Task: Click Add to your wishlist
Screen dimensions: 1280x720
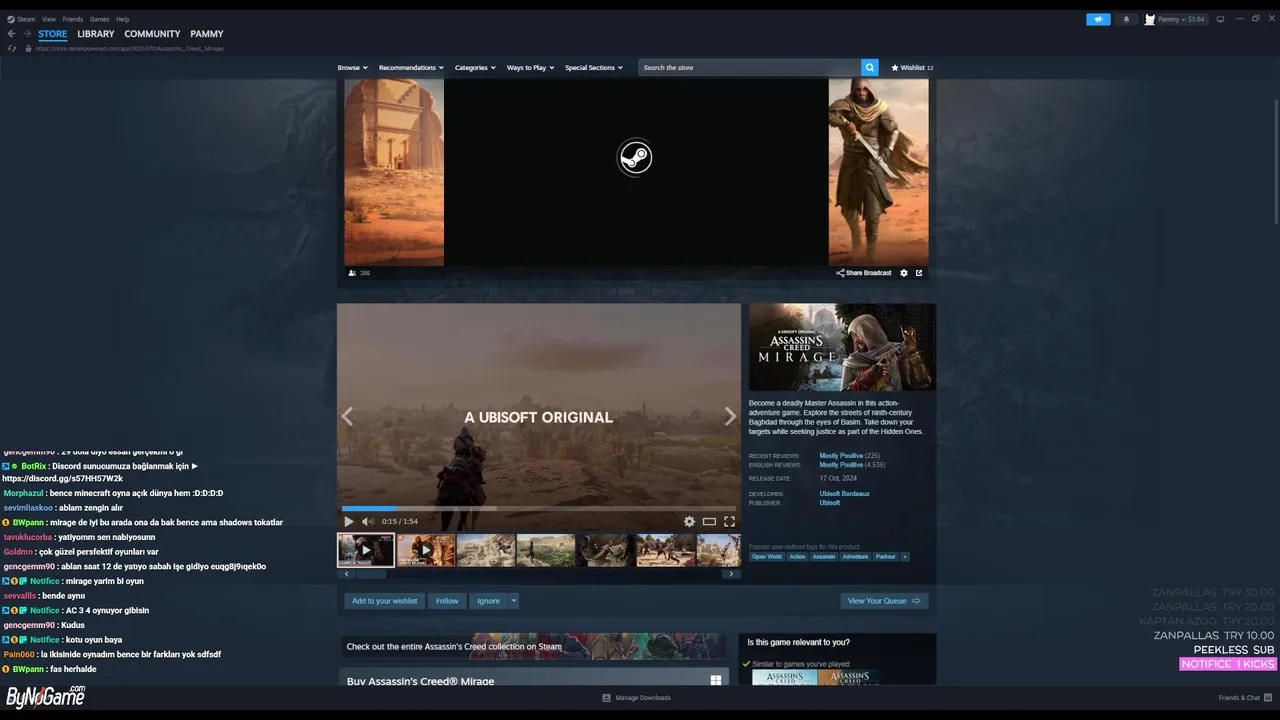Action: [385, 601]
